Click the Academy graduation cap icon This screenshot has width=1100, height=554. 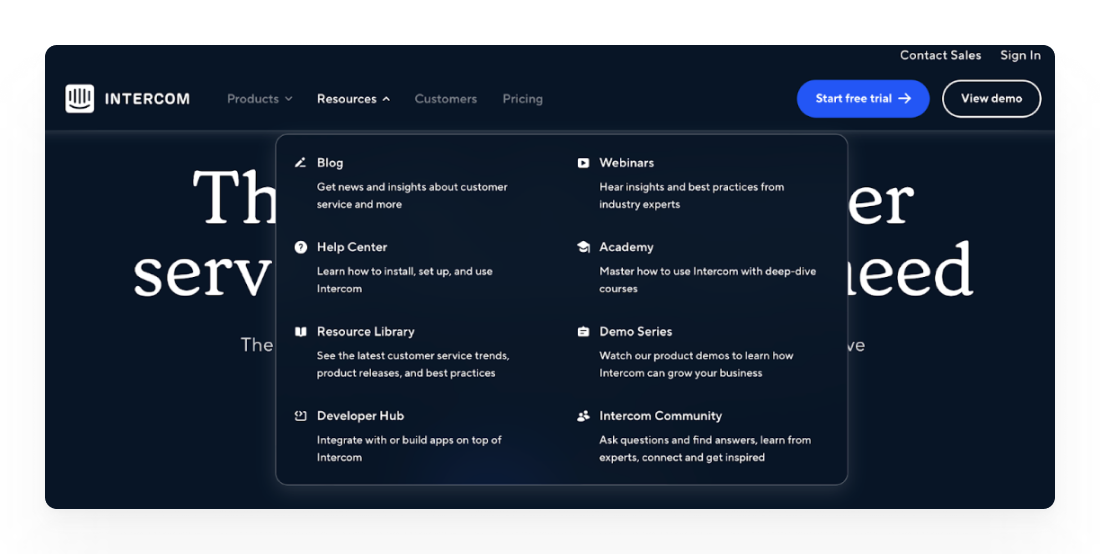tap(583, 247)
